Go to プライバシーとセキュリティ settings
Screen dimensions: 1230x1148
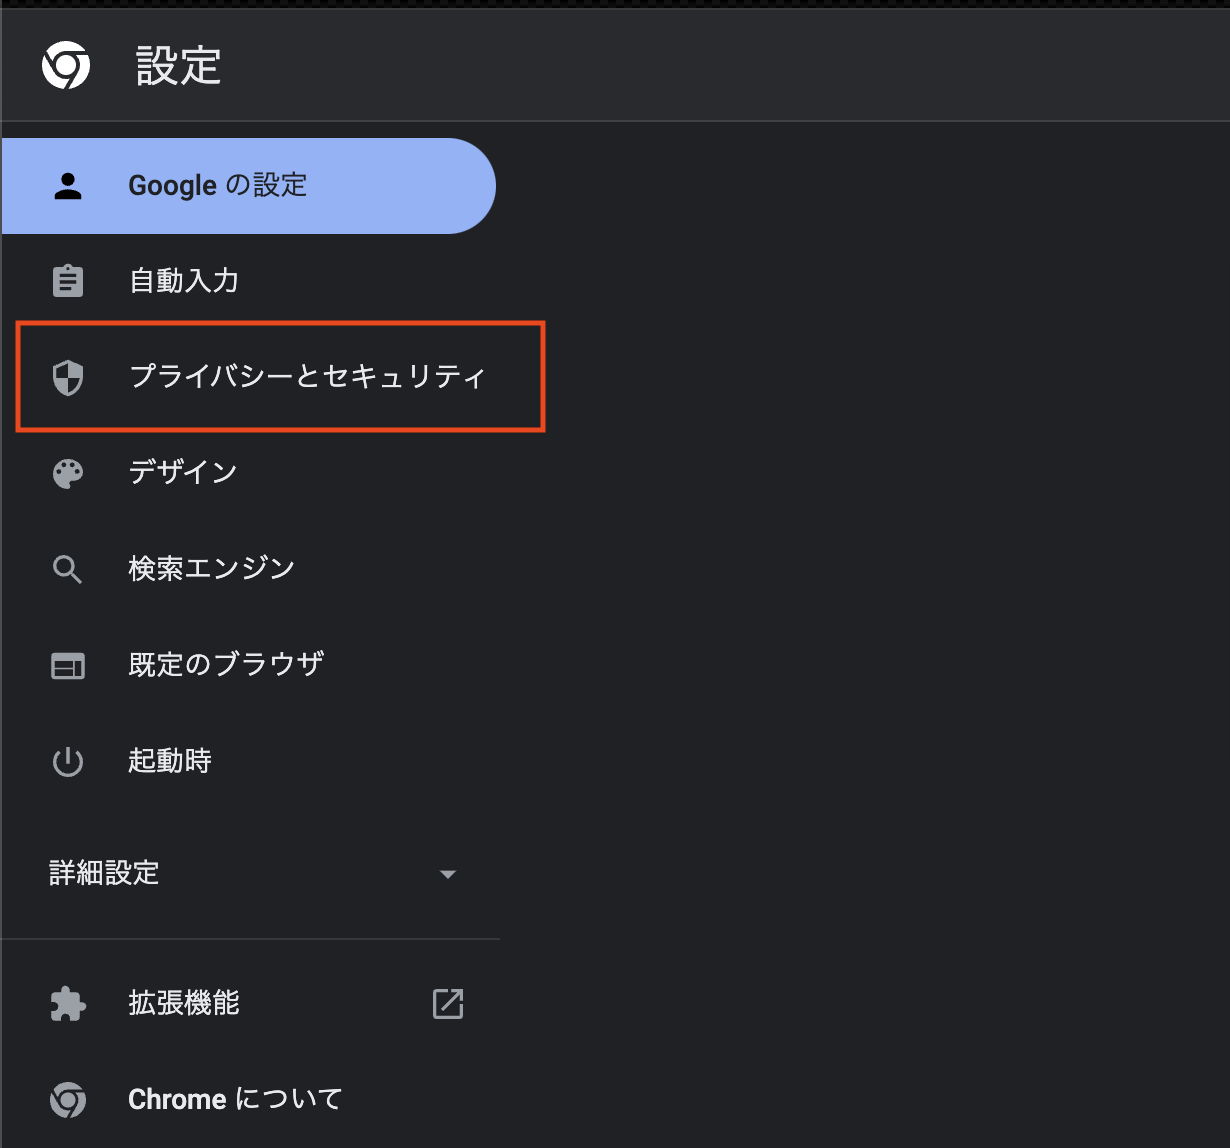tap(307, 377)
